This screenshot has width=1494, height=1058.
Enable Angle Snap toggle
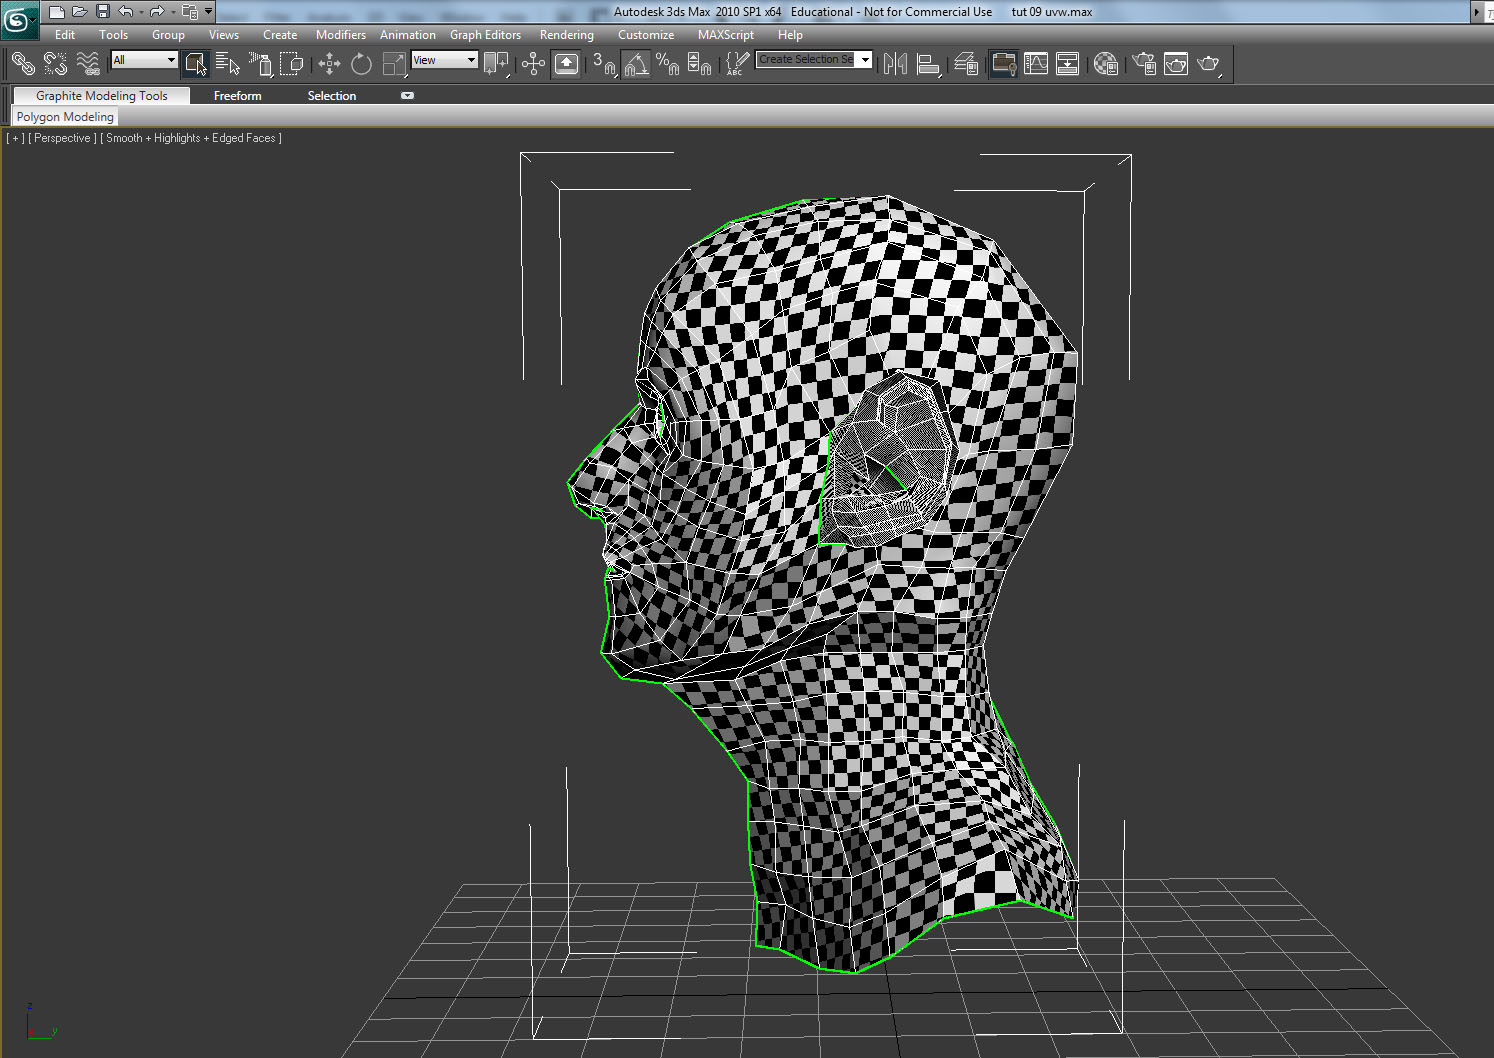tap(637, 63)
